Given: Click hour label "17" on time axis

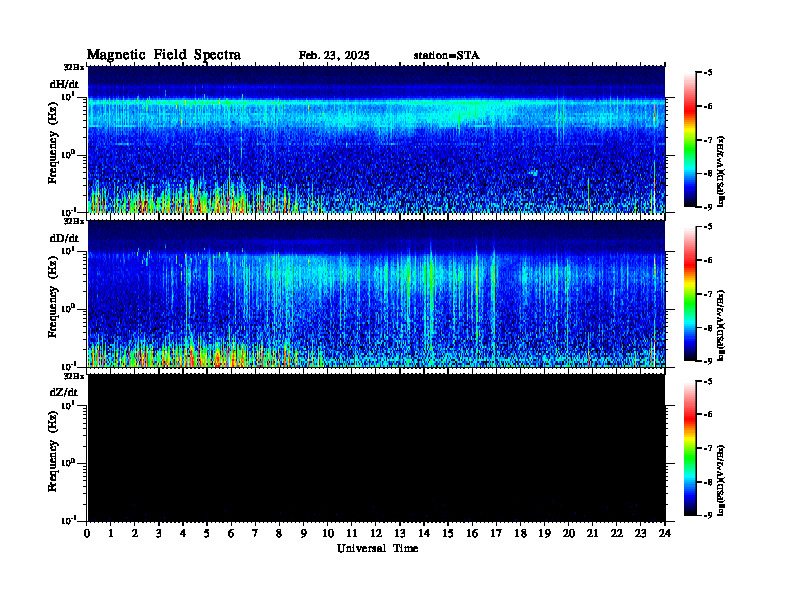Looking at the screenshot, I should tap(497, 533).
